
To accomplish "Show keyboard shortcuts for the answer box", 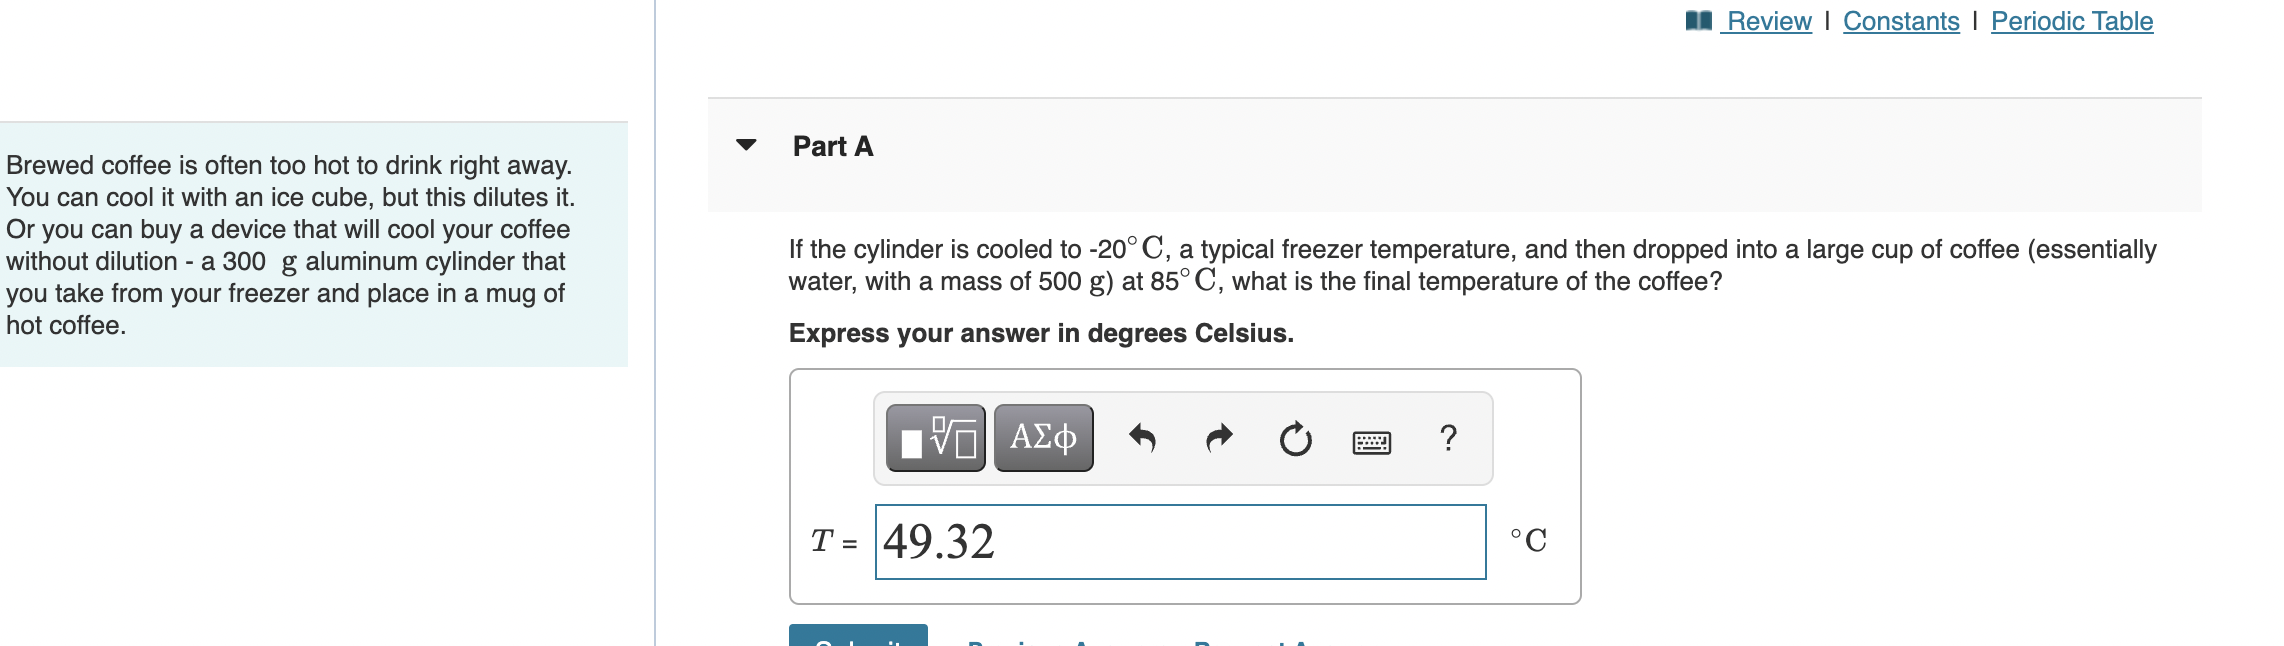I will pos(1370,440).
